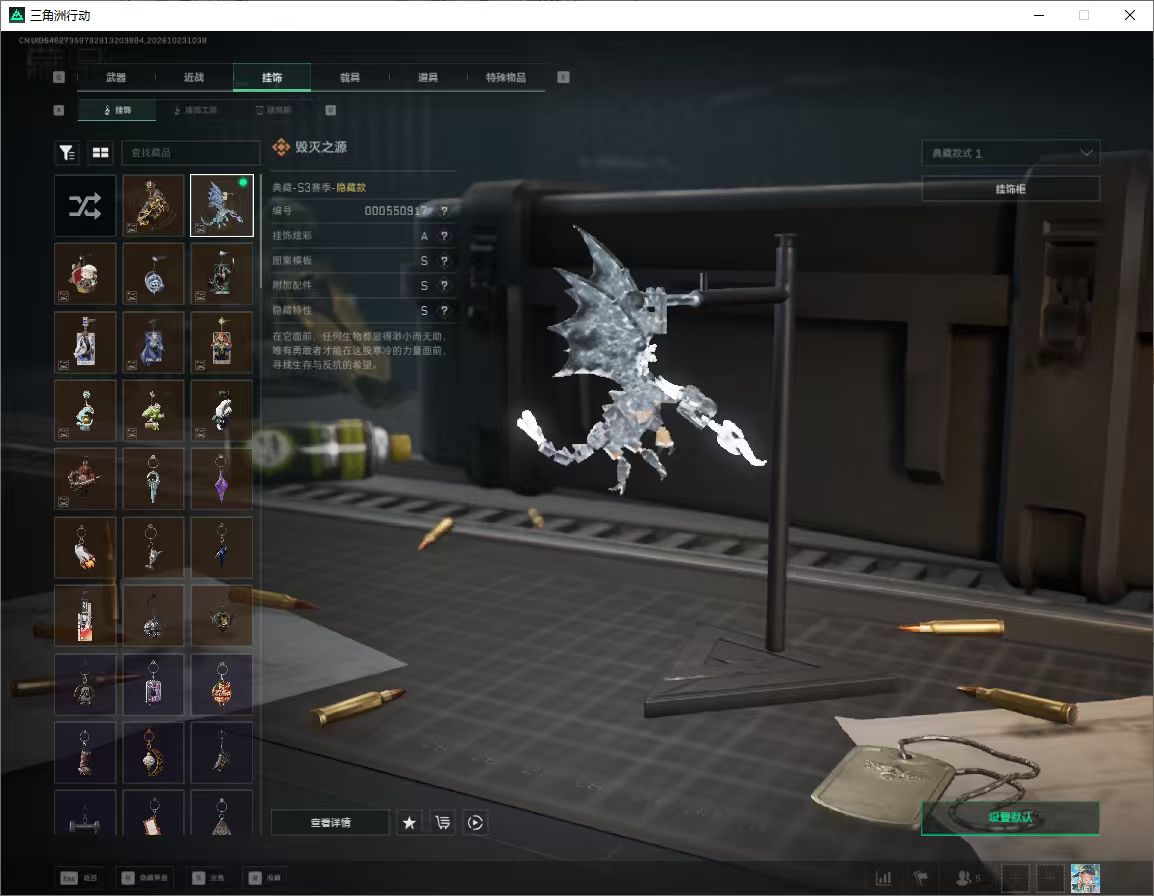This screenshot has width=1154, height=896.
Task: Open the statistics bar chart icon
Action: pyautogui.click(x=883, y=878)
